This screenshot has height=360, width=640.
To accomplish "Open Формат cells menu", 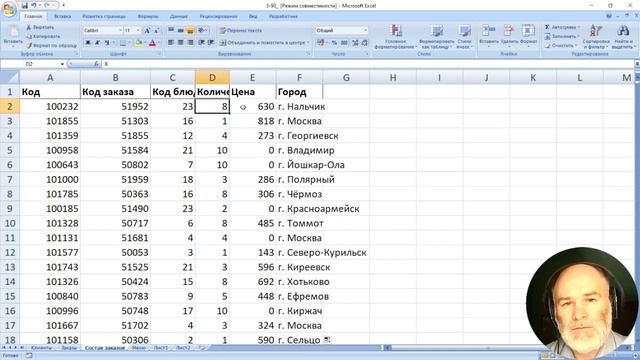I will (x=528, y=35).
